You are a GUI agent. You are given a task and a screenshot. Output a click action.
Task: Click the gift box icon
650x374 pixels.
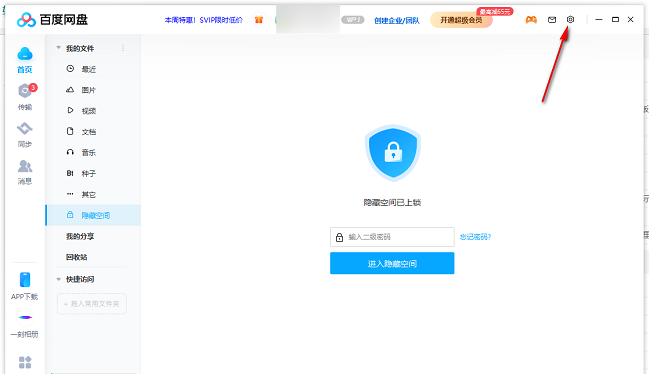point(259,19)
